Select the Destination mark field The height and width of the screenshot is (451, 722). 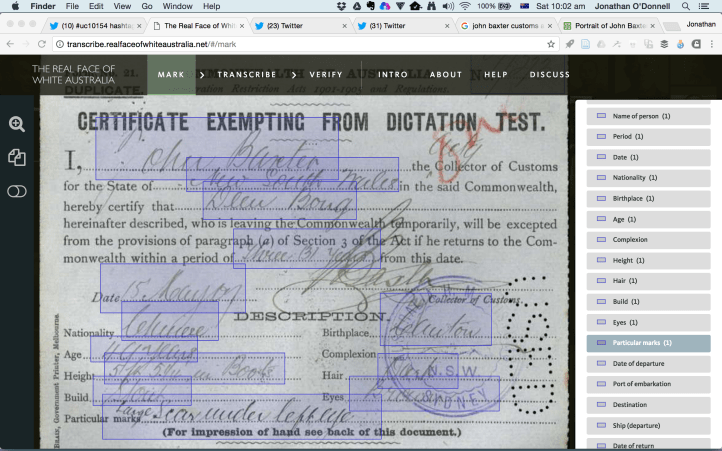click(x=648, y=404)
